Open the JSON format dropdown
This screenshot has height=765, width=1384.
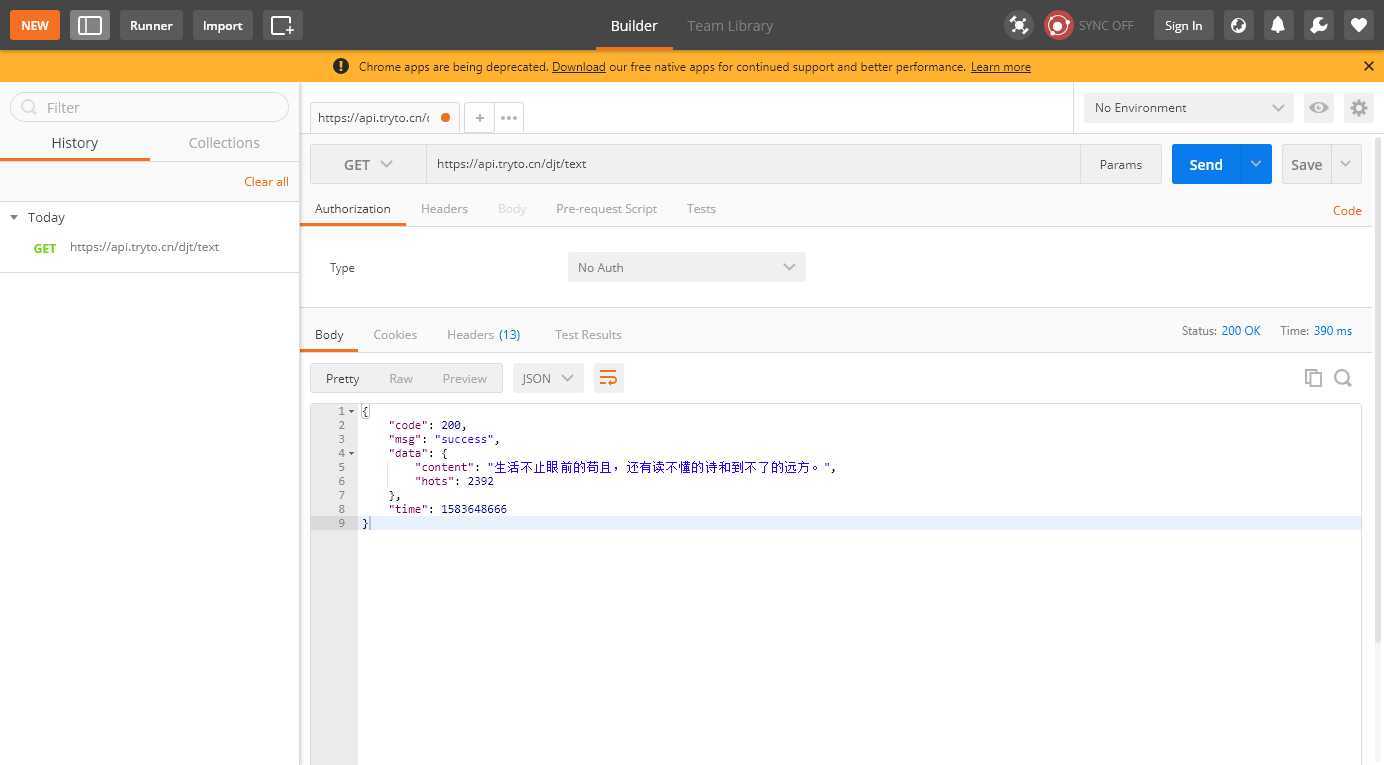pos(548,378)
